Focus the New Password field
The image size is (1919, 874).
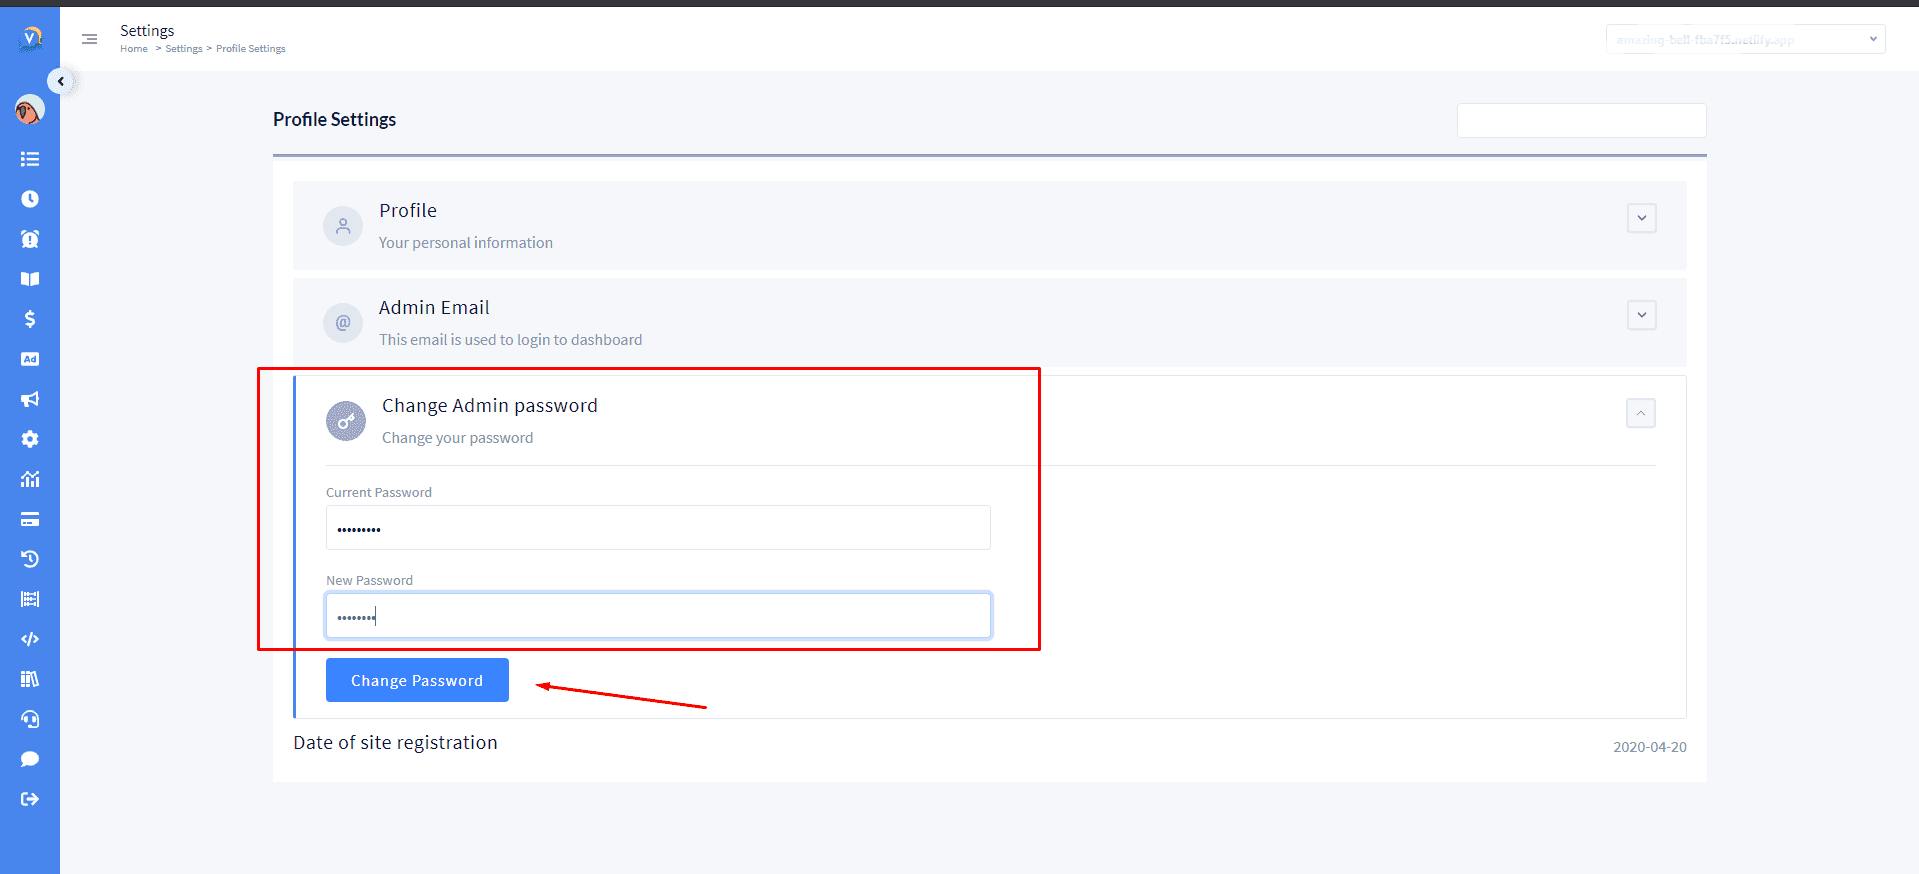coord(658,616)
